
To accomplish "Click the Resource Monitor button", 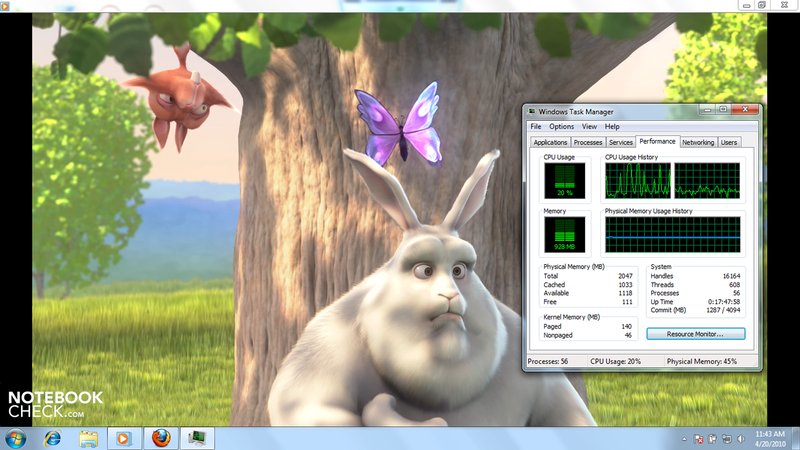I will point(695,334).
